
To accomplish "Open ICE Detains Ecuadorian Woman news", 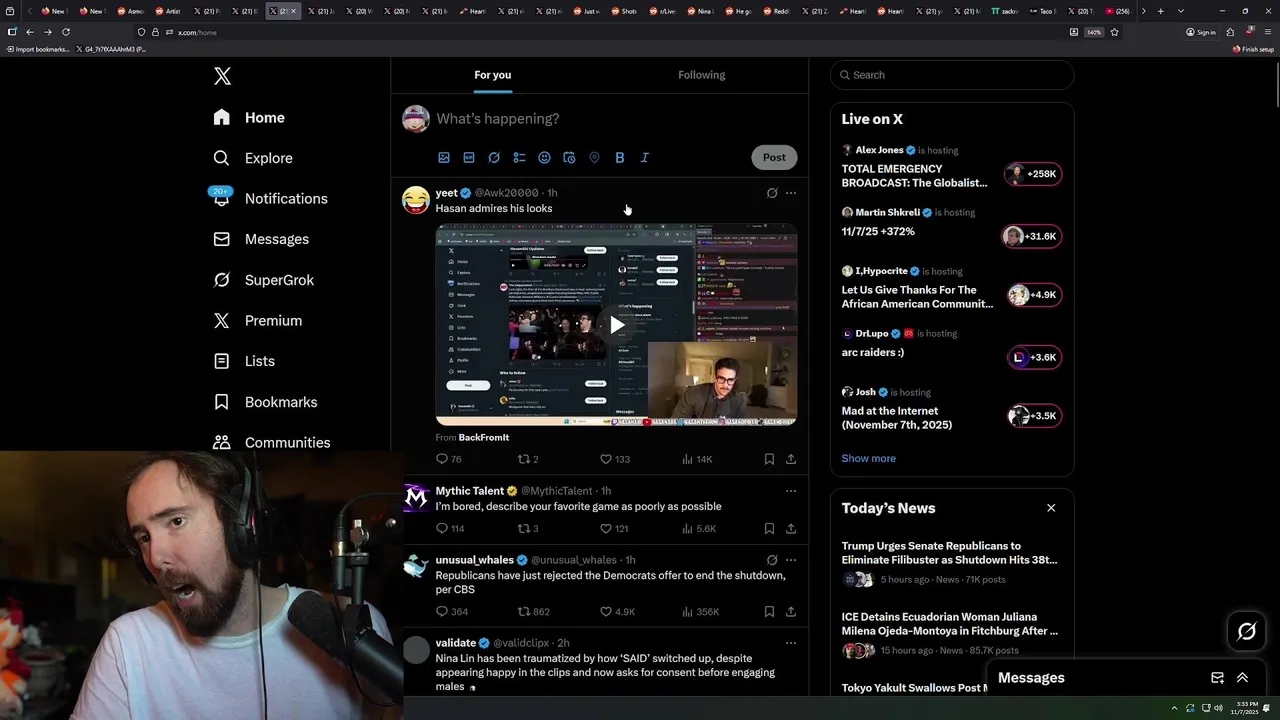I will tap(949, 624).
